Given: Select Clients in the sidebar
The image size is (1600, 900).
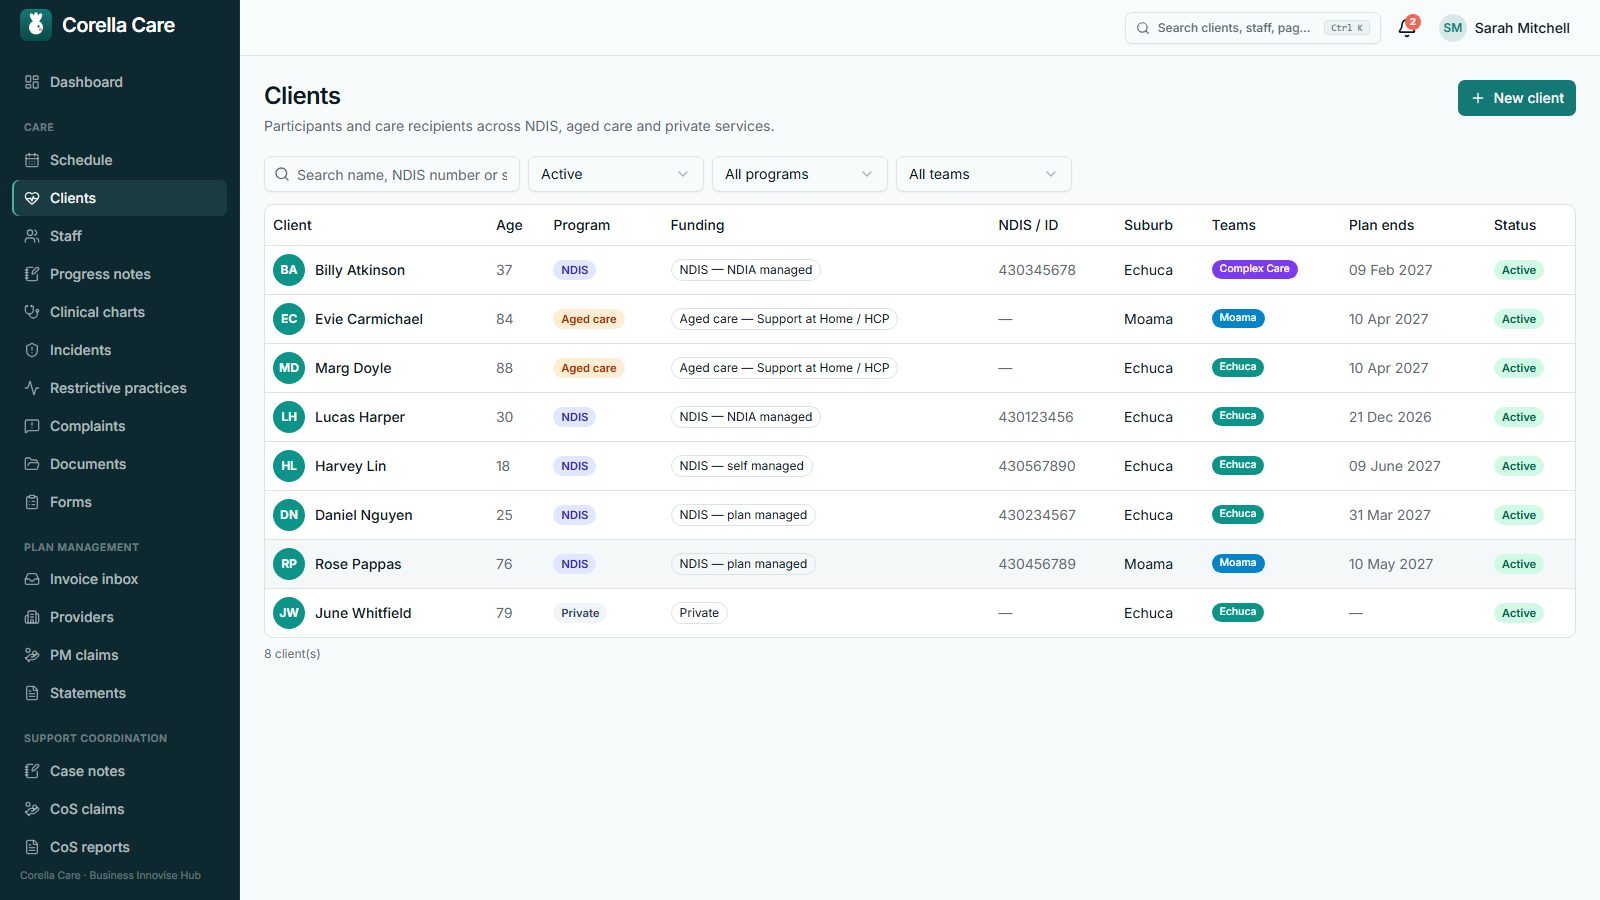Looking at the screenshot, I should [x=120, y=198].
